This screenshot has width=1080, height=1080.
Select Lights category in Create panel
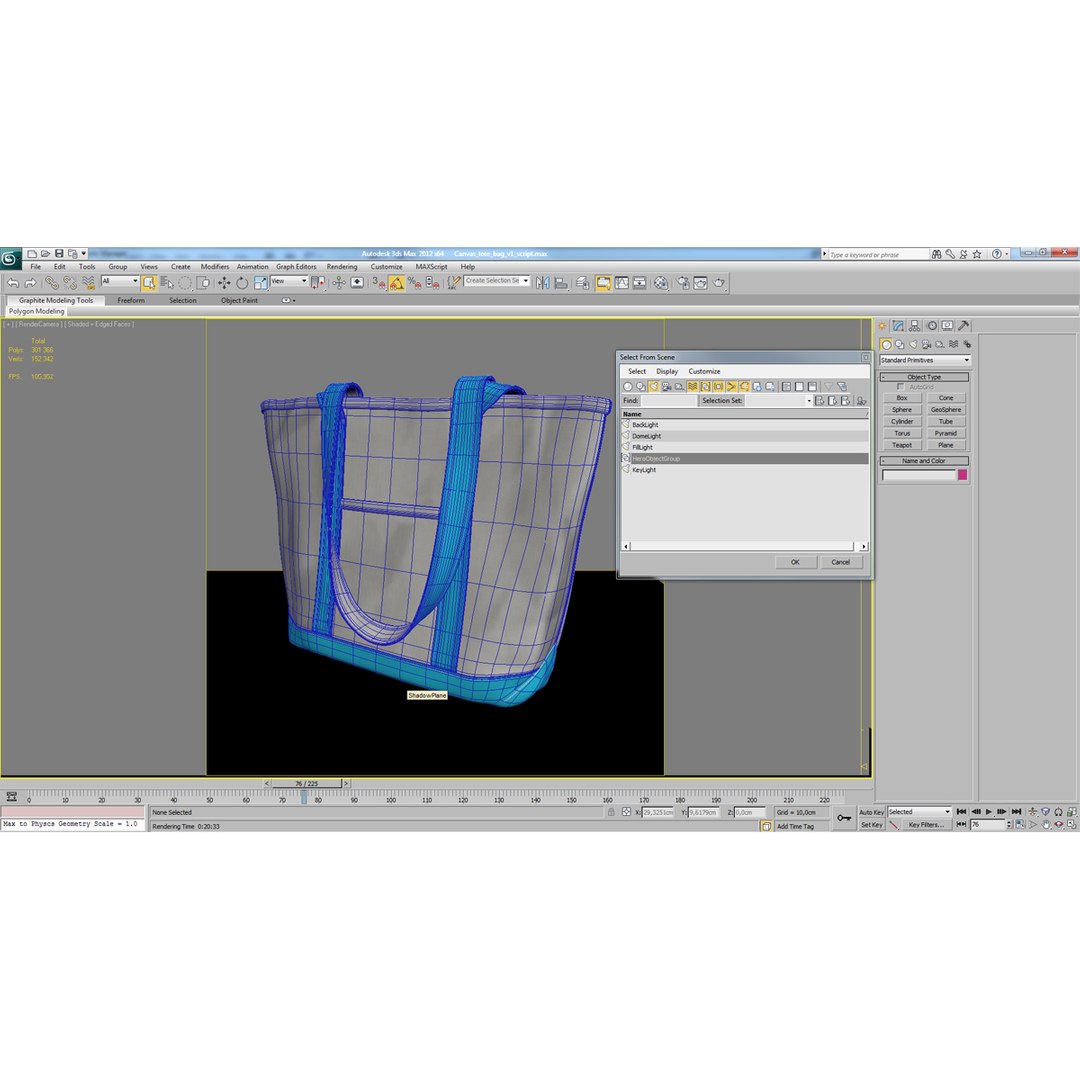(x=913, y=344)
